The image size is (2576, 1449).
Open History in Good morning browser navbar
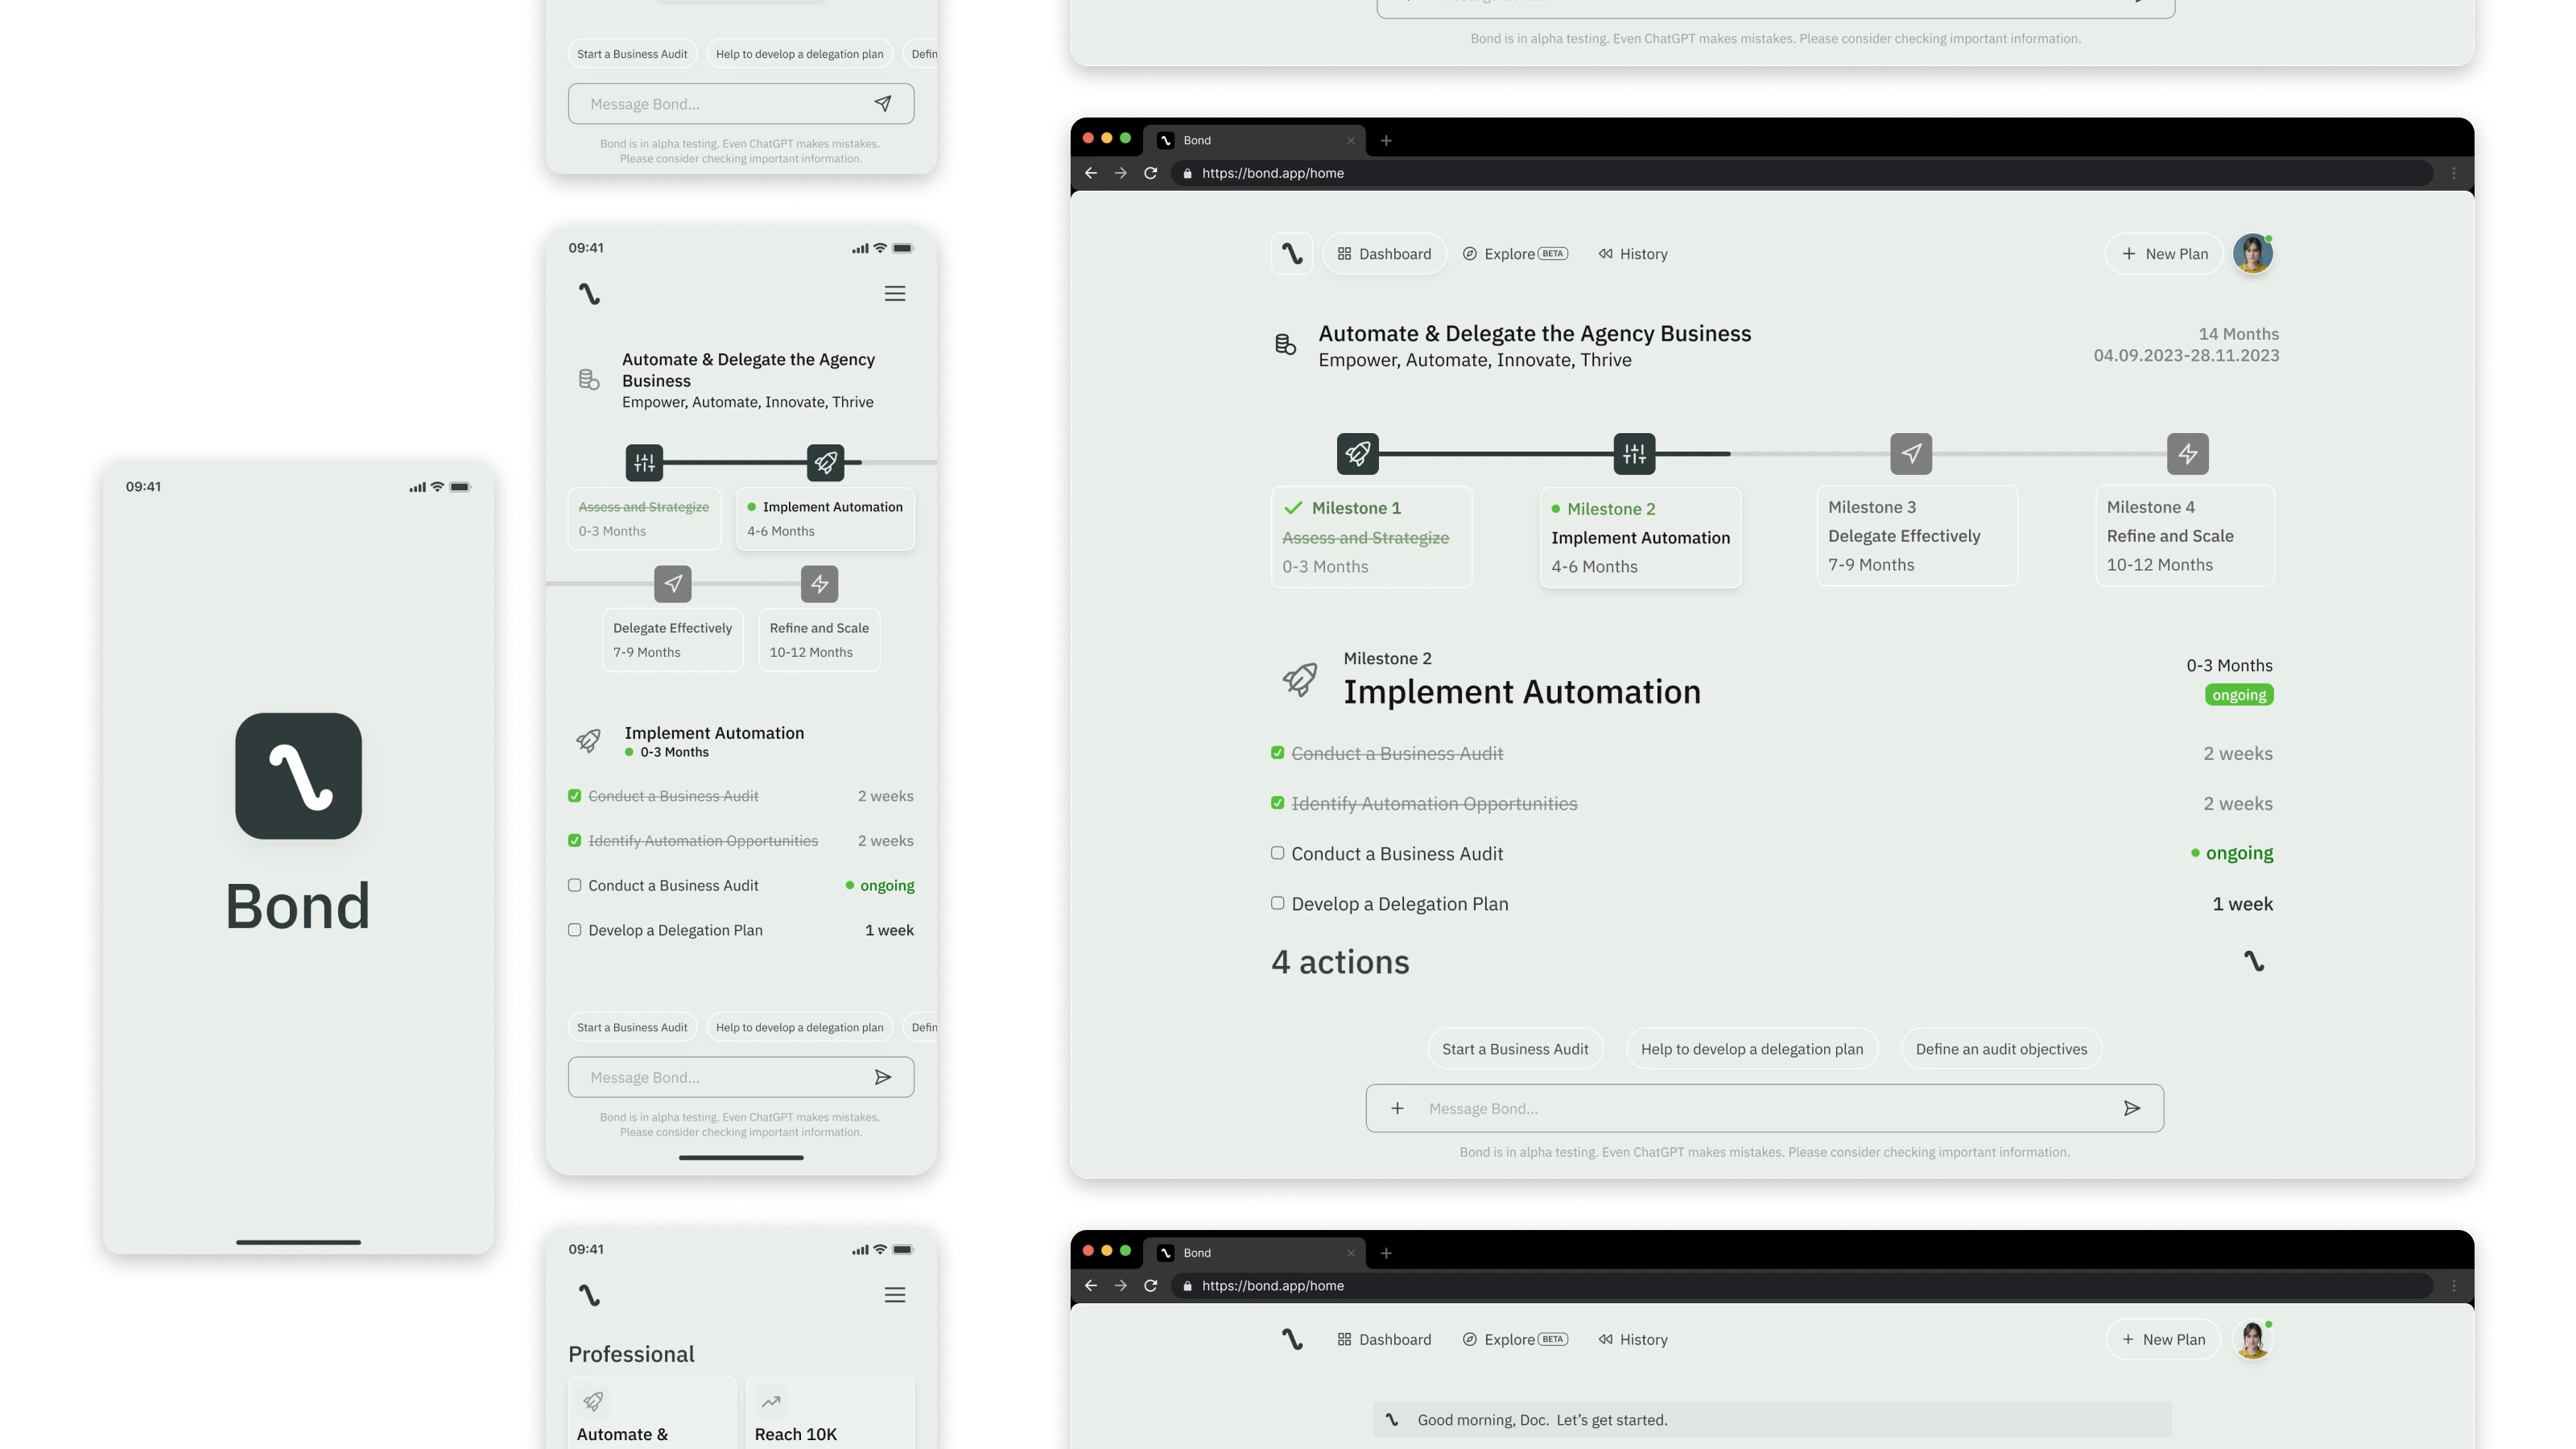[x=1633, y=1339]
